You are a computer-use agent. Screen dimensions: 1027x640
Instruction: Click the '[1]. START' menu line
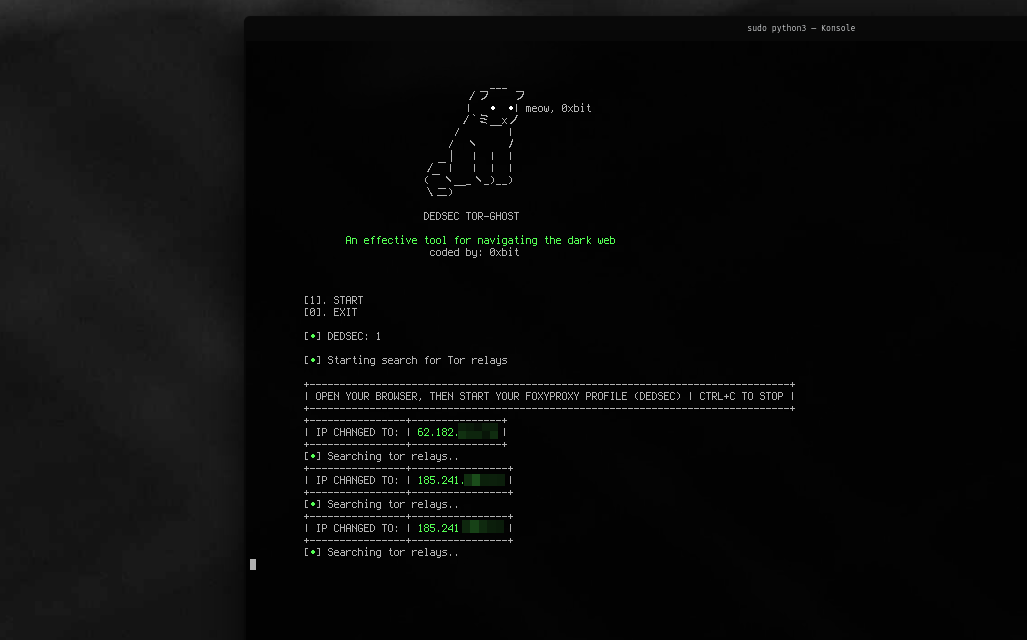[333, 300]
